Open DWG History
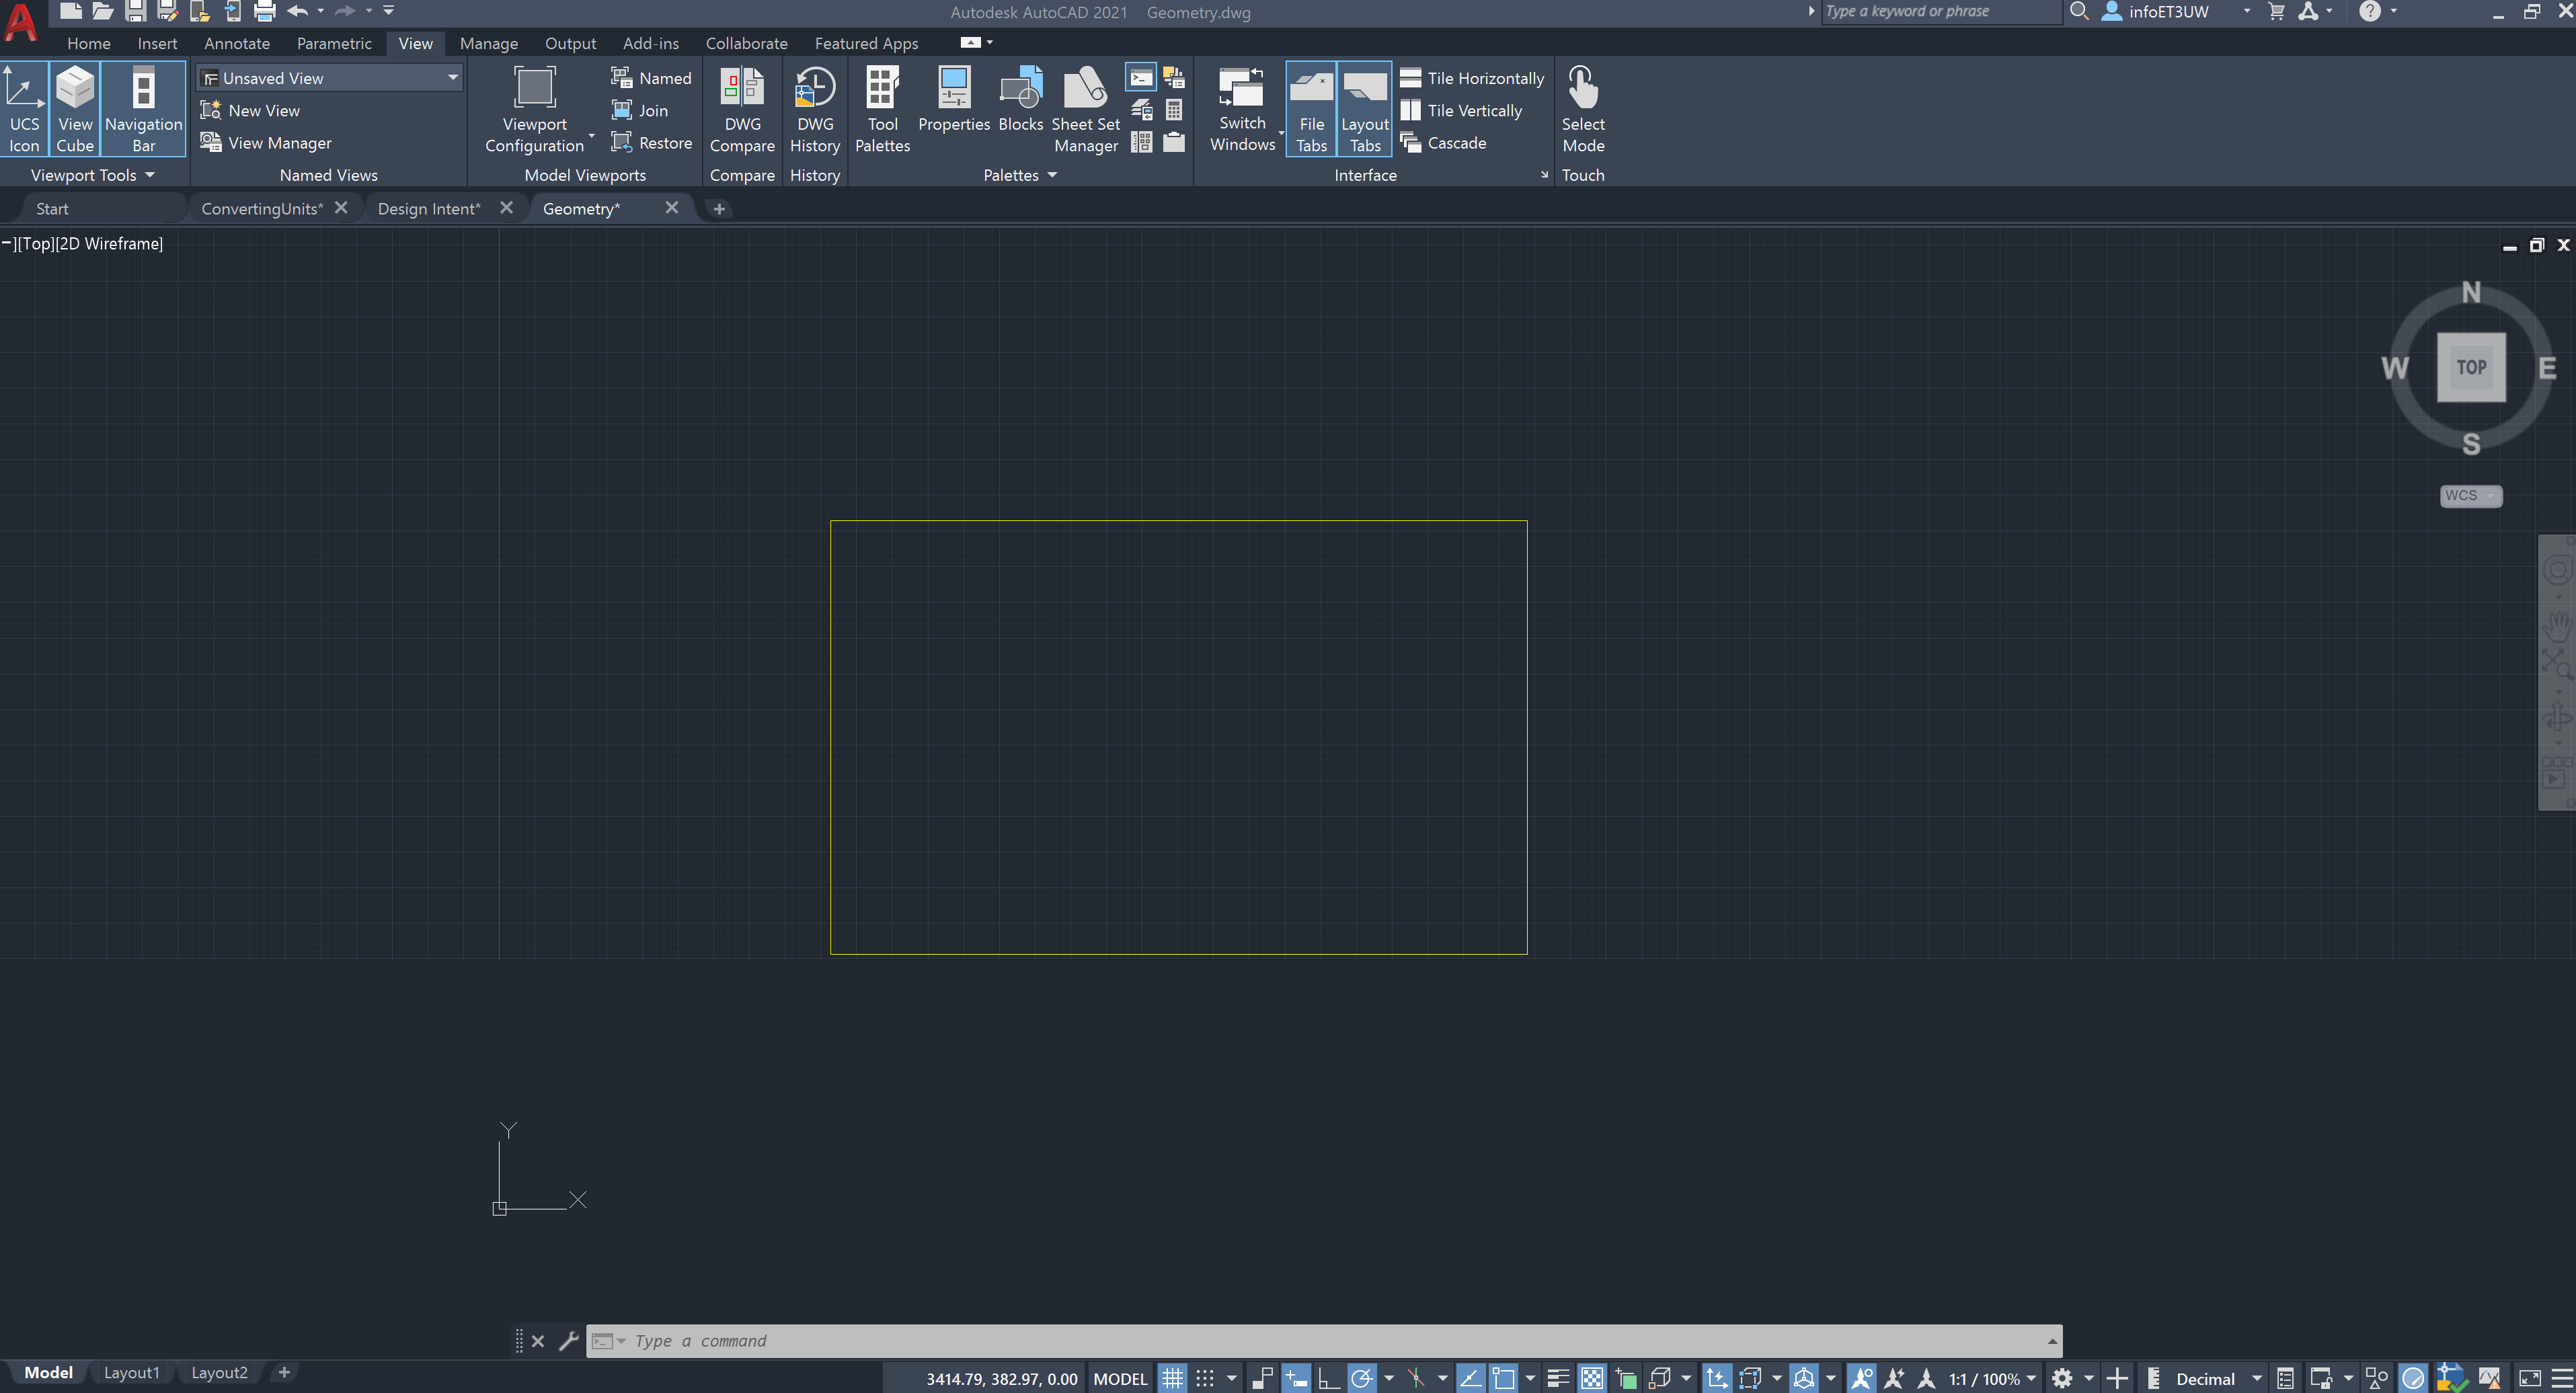This screenshot has height=1393, width=2576. (x=815, y=105)
